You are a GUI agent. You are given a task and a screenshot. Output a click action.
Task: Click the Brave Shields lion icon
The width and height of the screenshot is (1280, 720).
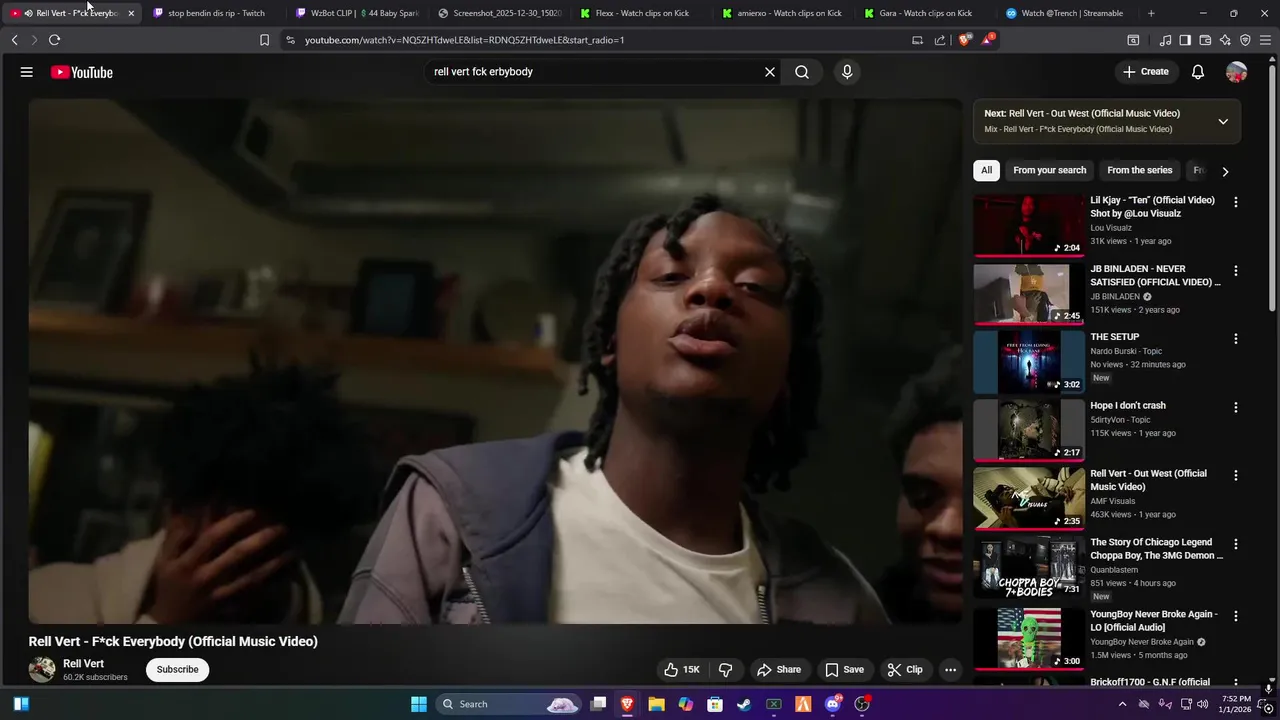[965, 40]
